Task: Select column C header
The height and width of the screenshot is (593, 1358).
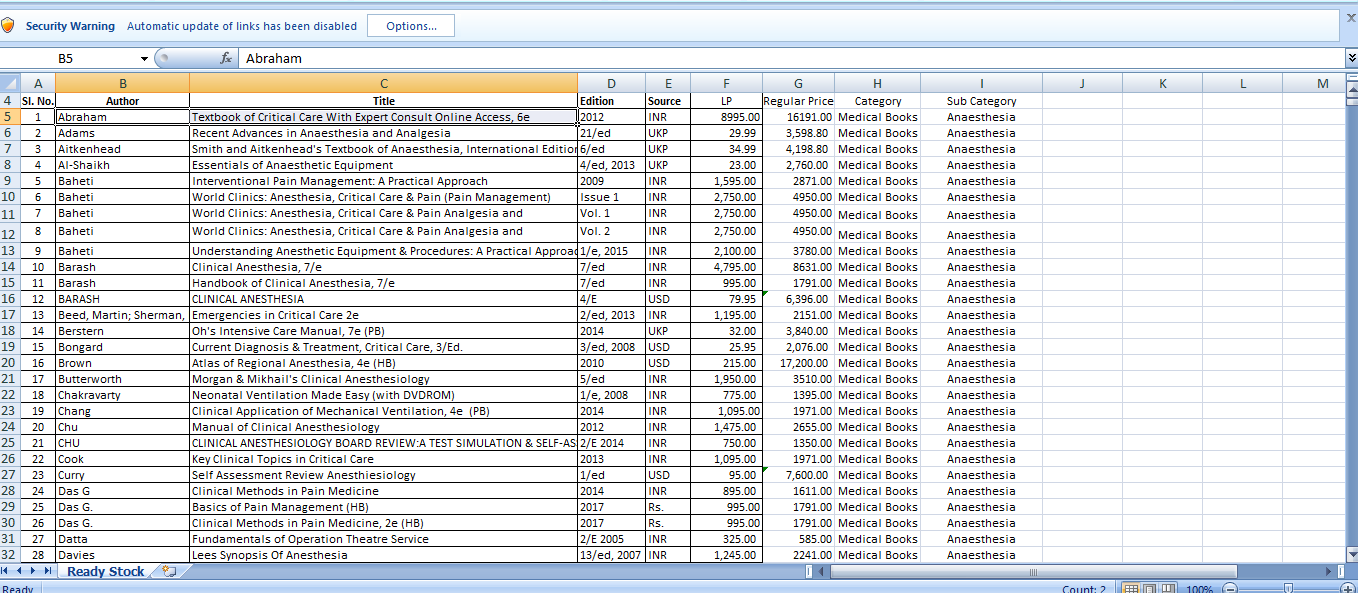Action: (383, 84)
